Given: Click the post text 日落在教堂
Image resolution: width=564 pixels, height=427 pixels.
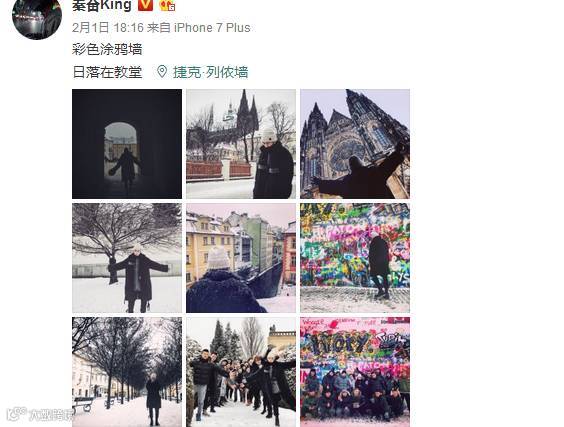Looking at the screenshot, I should [107, 72].
